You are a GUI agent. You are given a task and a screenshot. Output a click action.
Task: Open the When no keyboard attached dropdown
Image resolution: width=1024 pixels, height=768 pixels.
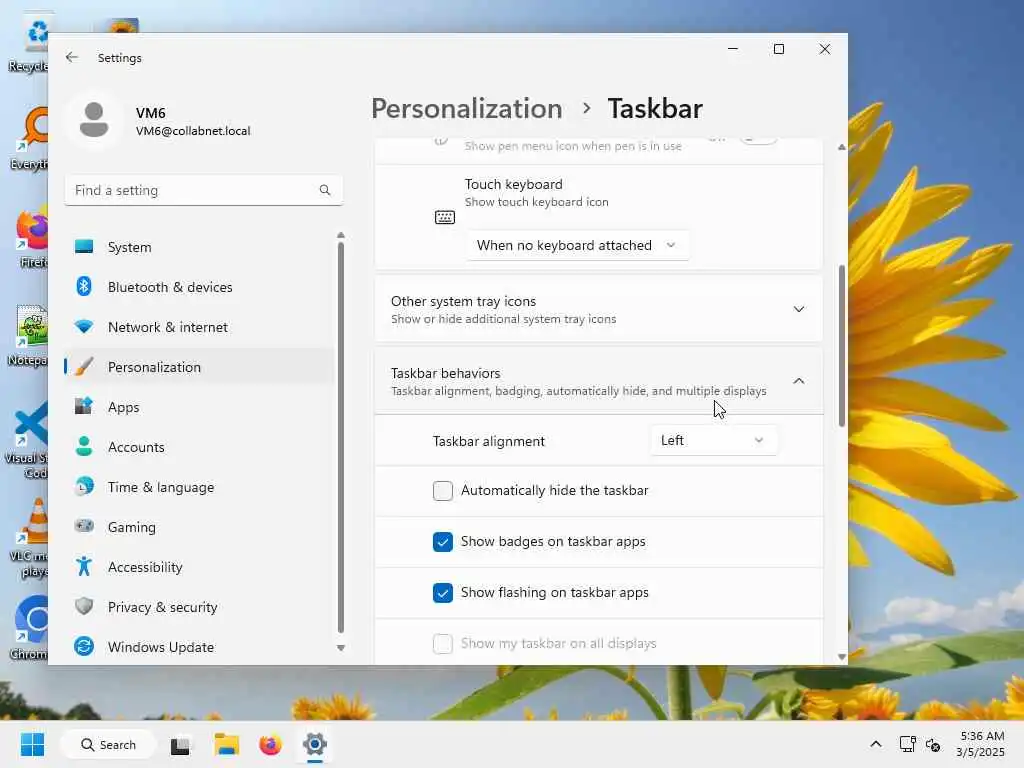point(577,245)
